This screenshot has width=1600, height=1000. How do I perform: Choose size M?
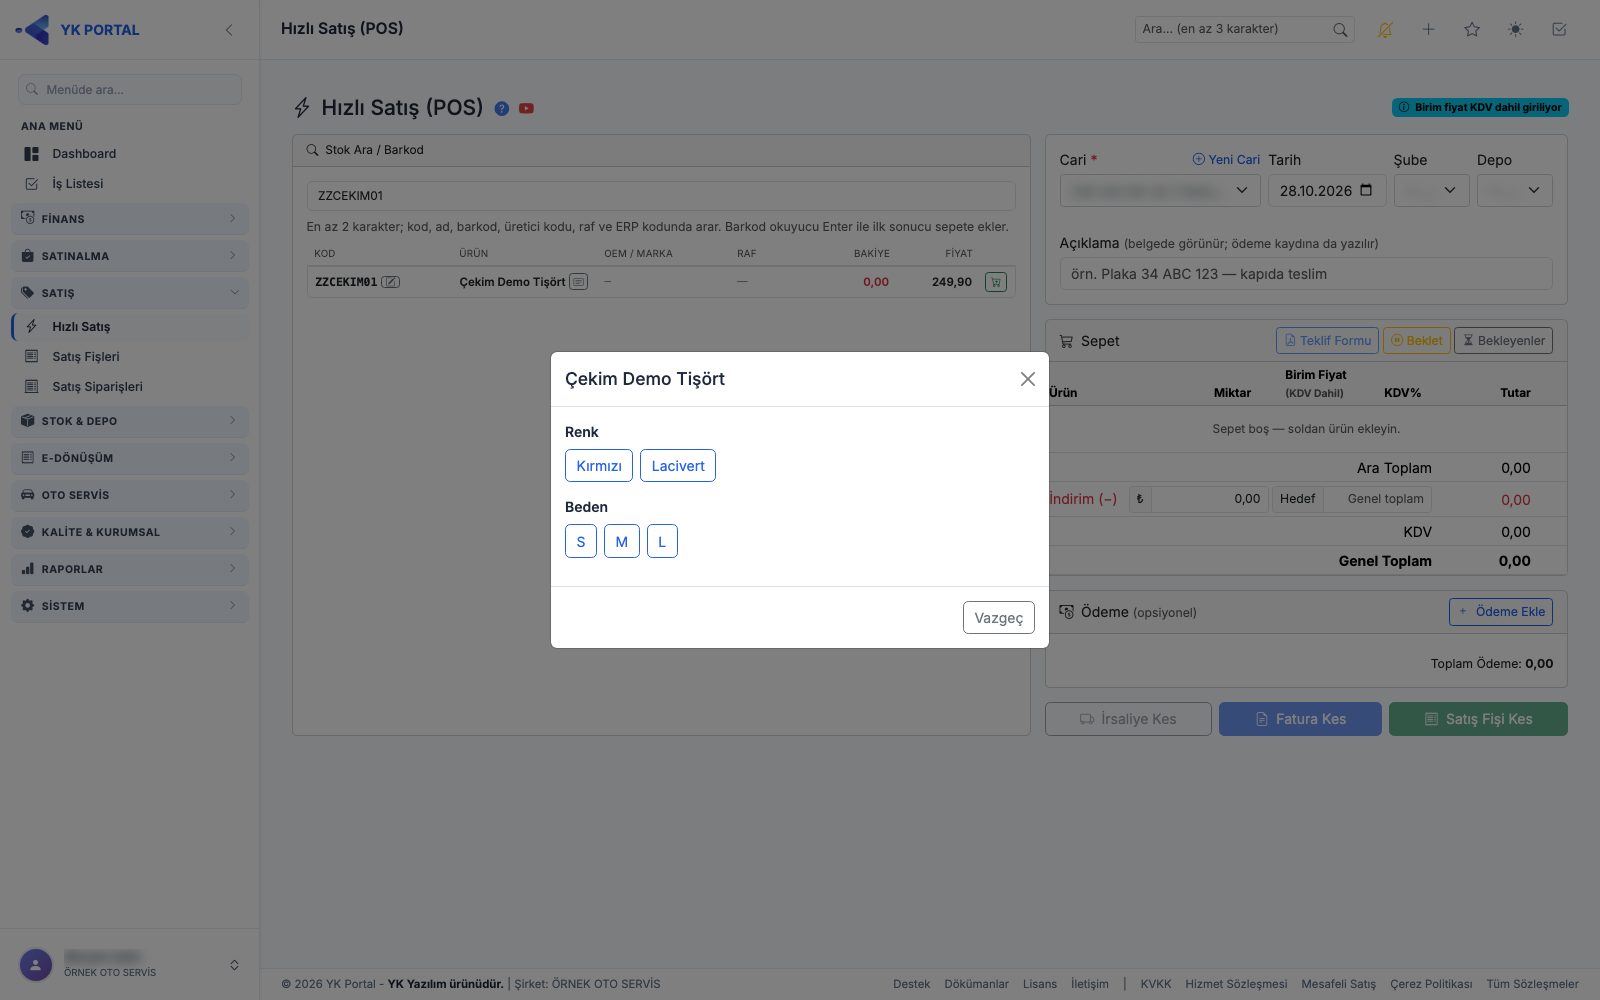622,541
